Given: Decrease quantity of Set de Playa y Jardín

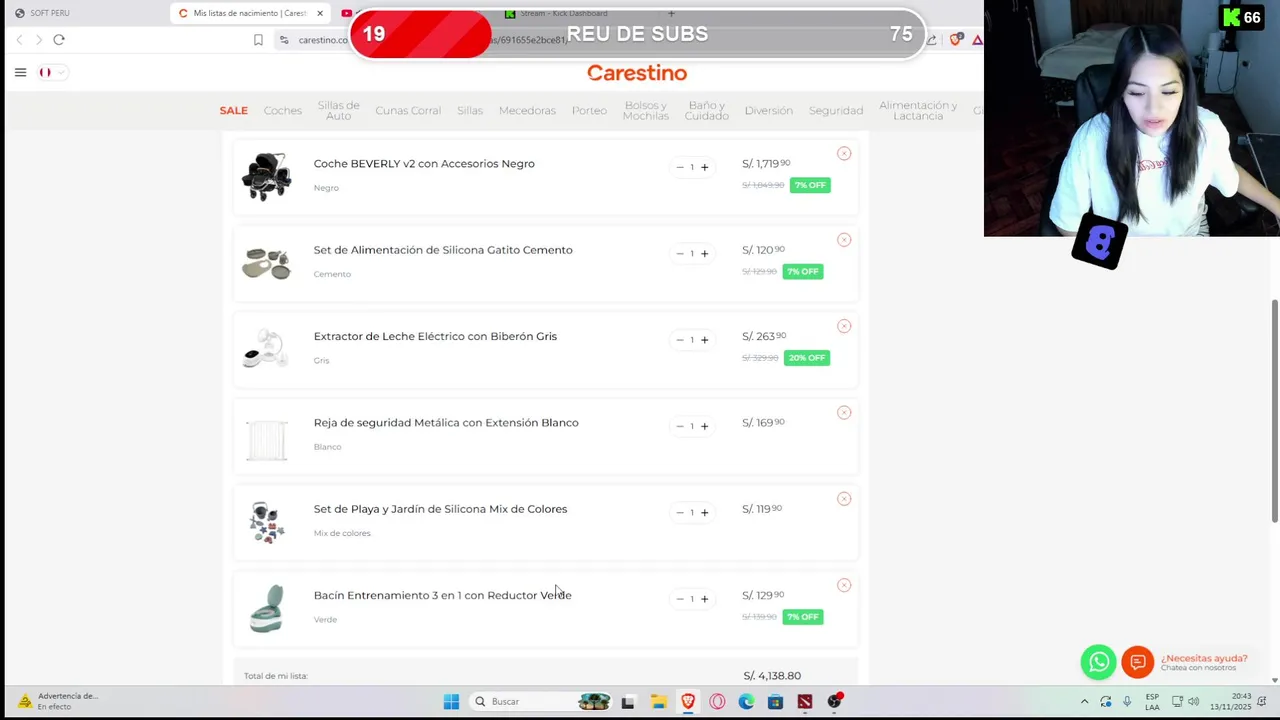Looking at the screenshot, I should click(680, 512).
